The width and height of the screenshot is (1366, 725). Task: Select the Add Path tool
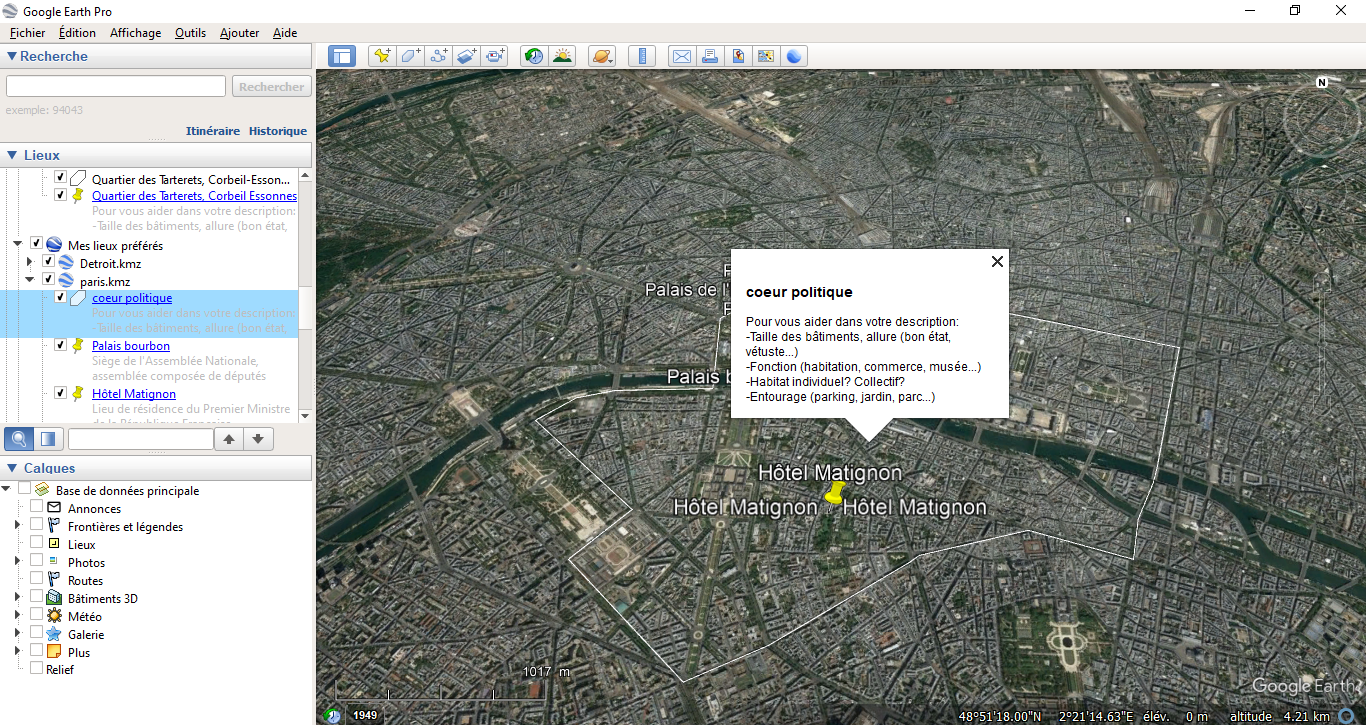pyautogui.click(x=438, y=56)
